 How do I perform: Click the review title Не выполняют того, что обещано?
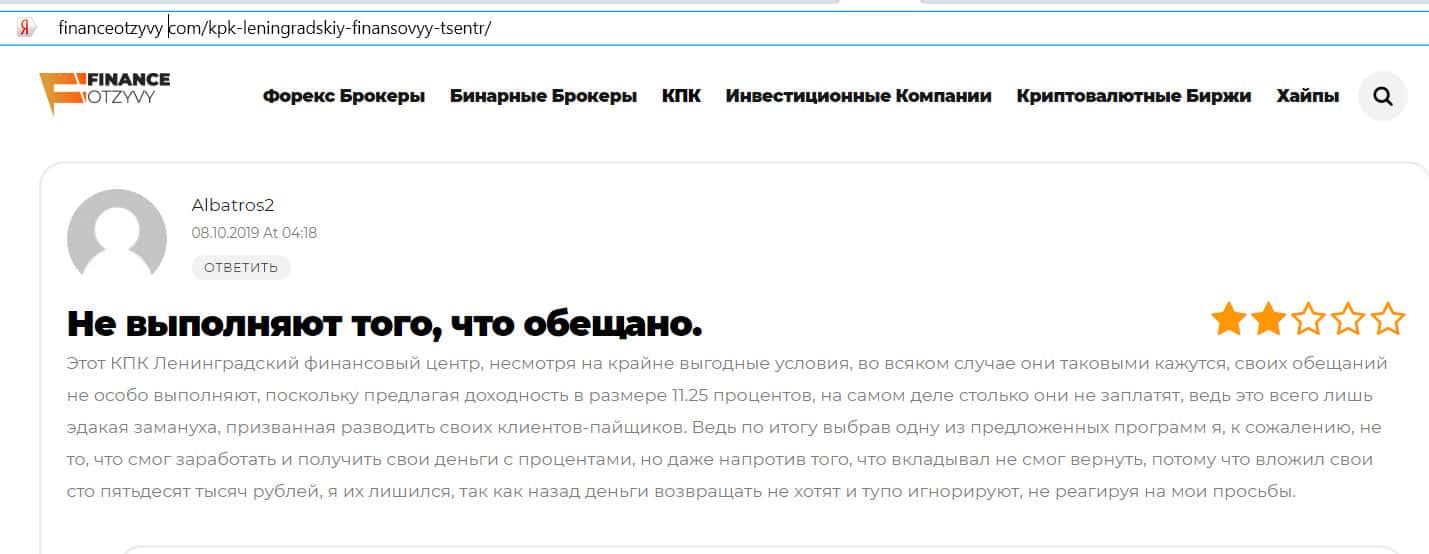[x=384, y=323]
